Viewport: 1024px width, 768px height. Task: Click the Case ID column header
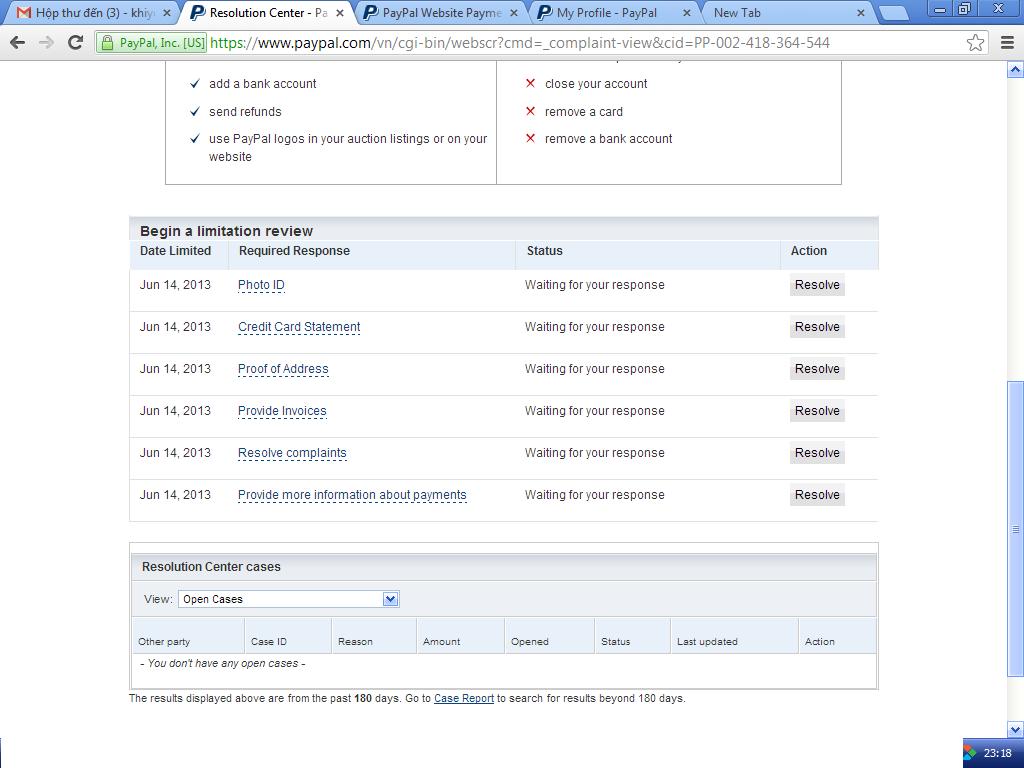point(268,641)
